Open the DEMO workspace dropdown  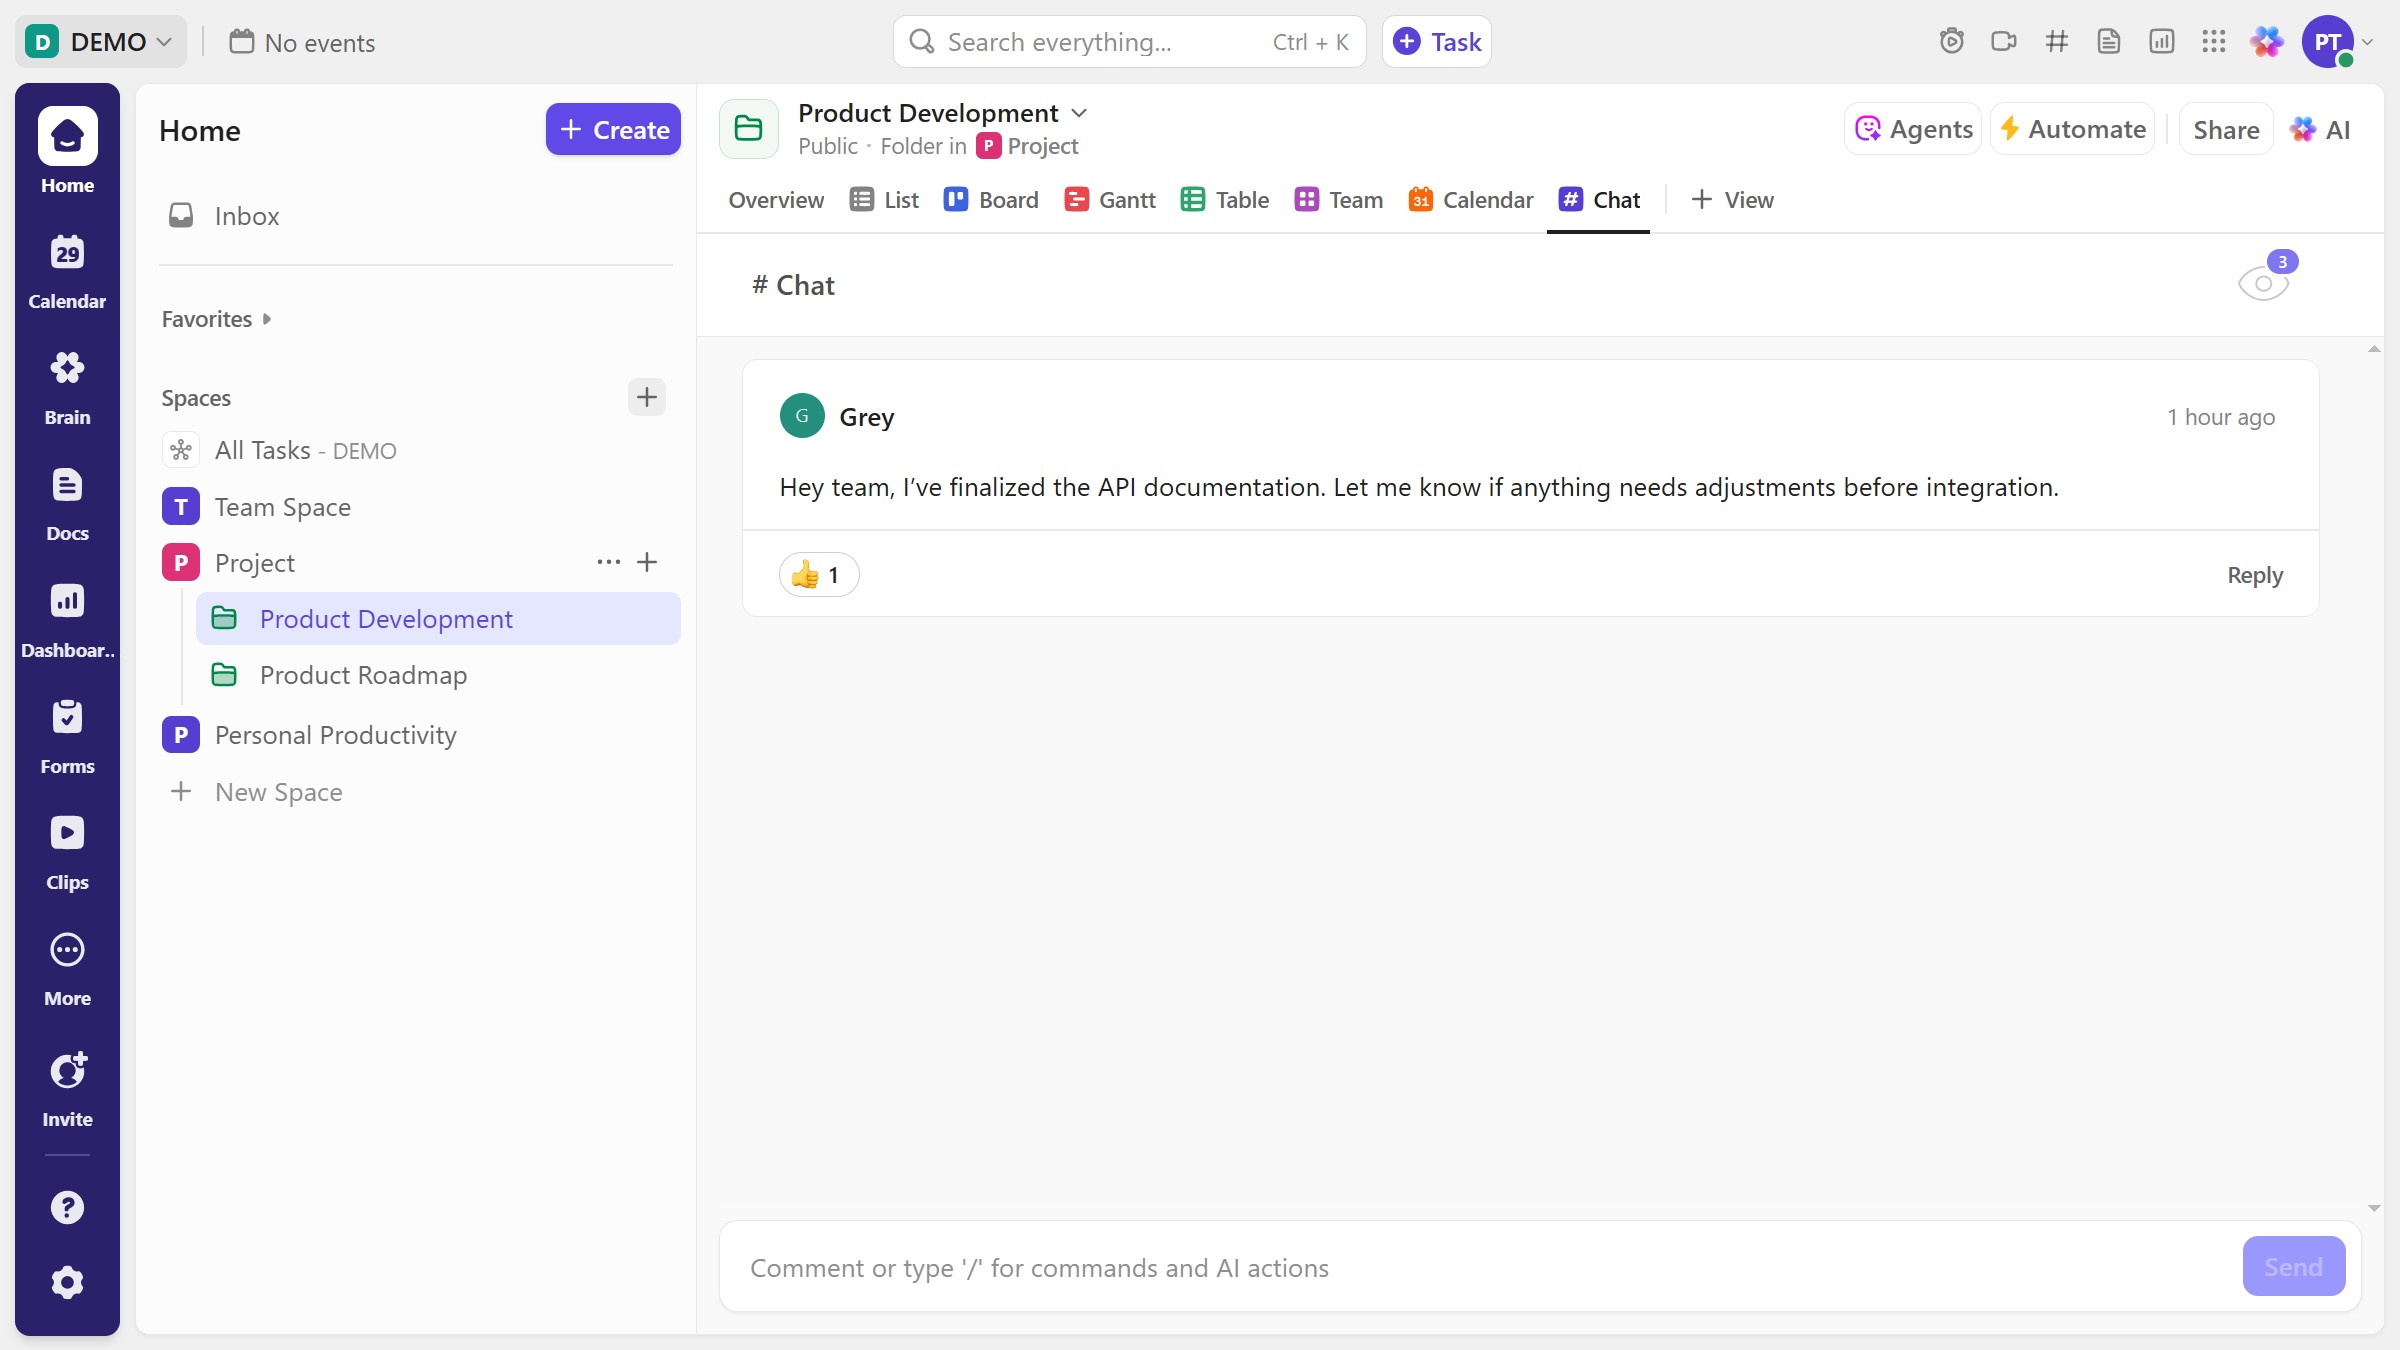[x=100, y=42]
